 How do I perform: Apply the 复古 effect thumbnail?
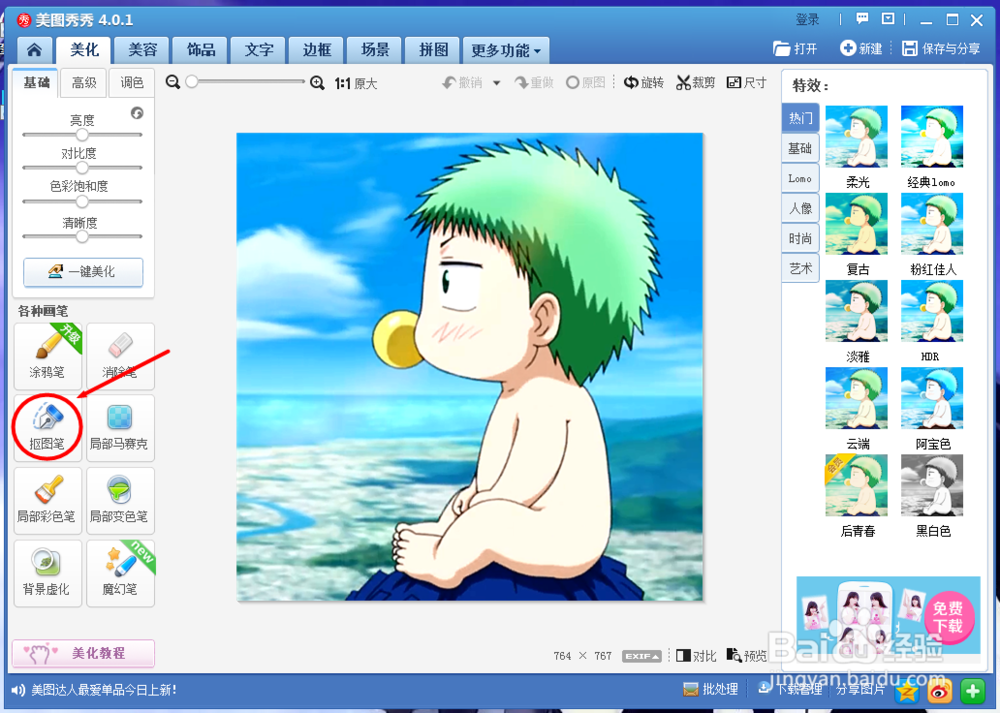[857, 224]
